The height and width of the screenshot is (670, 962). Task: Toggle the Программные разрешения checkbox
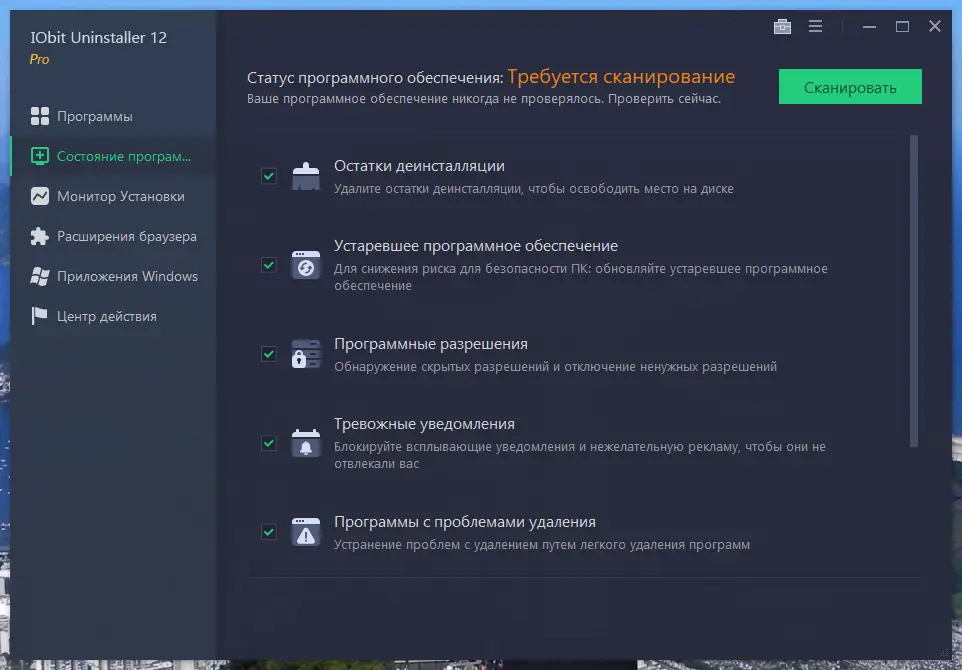(268, 353)
